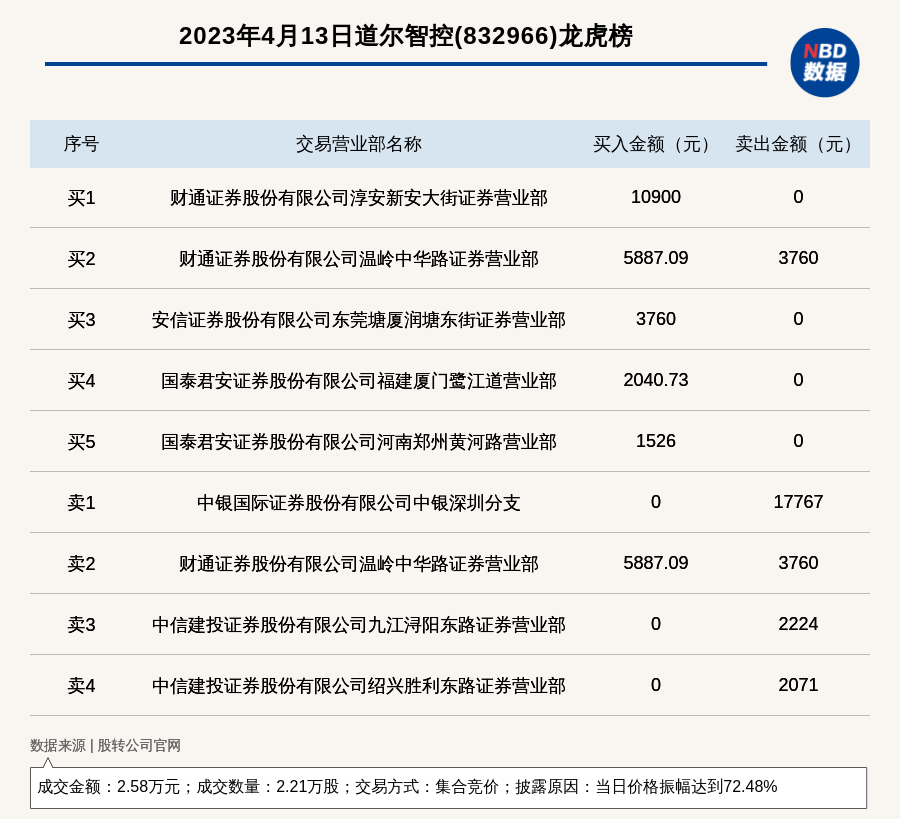Click 3760 sell amount in 买2 row
Viewport: 900px width, 819px height.
coord(798,258)
